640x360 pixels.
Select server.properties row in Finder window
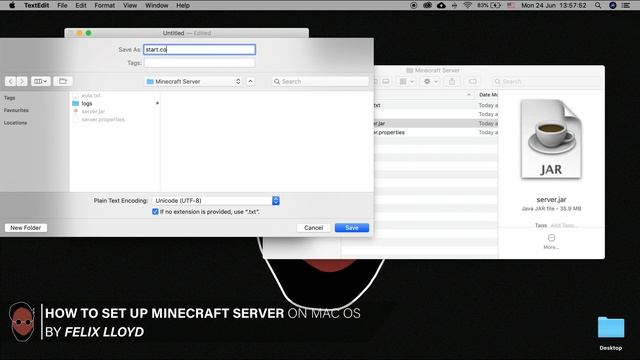tap(435, 132)
